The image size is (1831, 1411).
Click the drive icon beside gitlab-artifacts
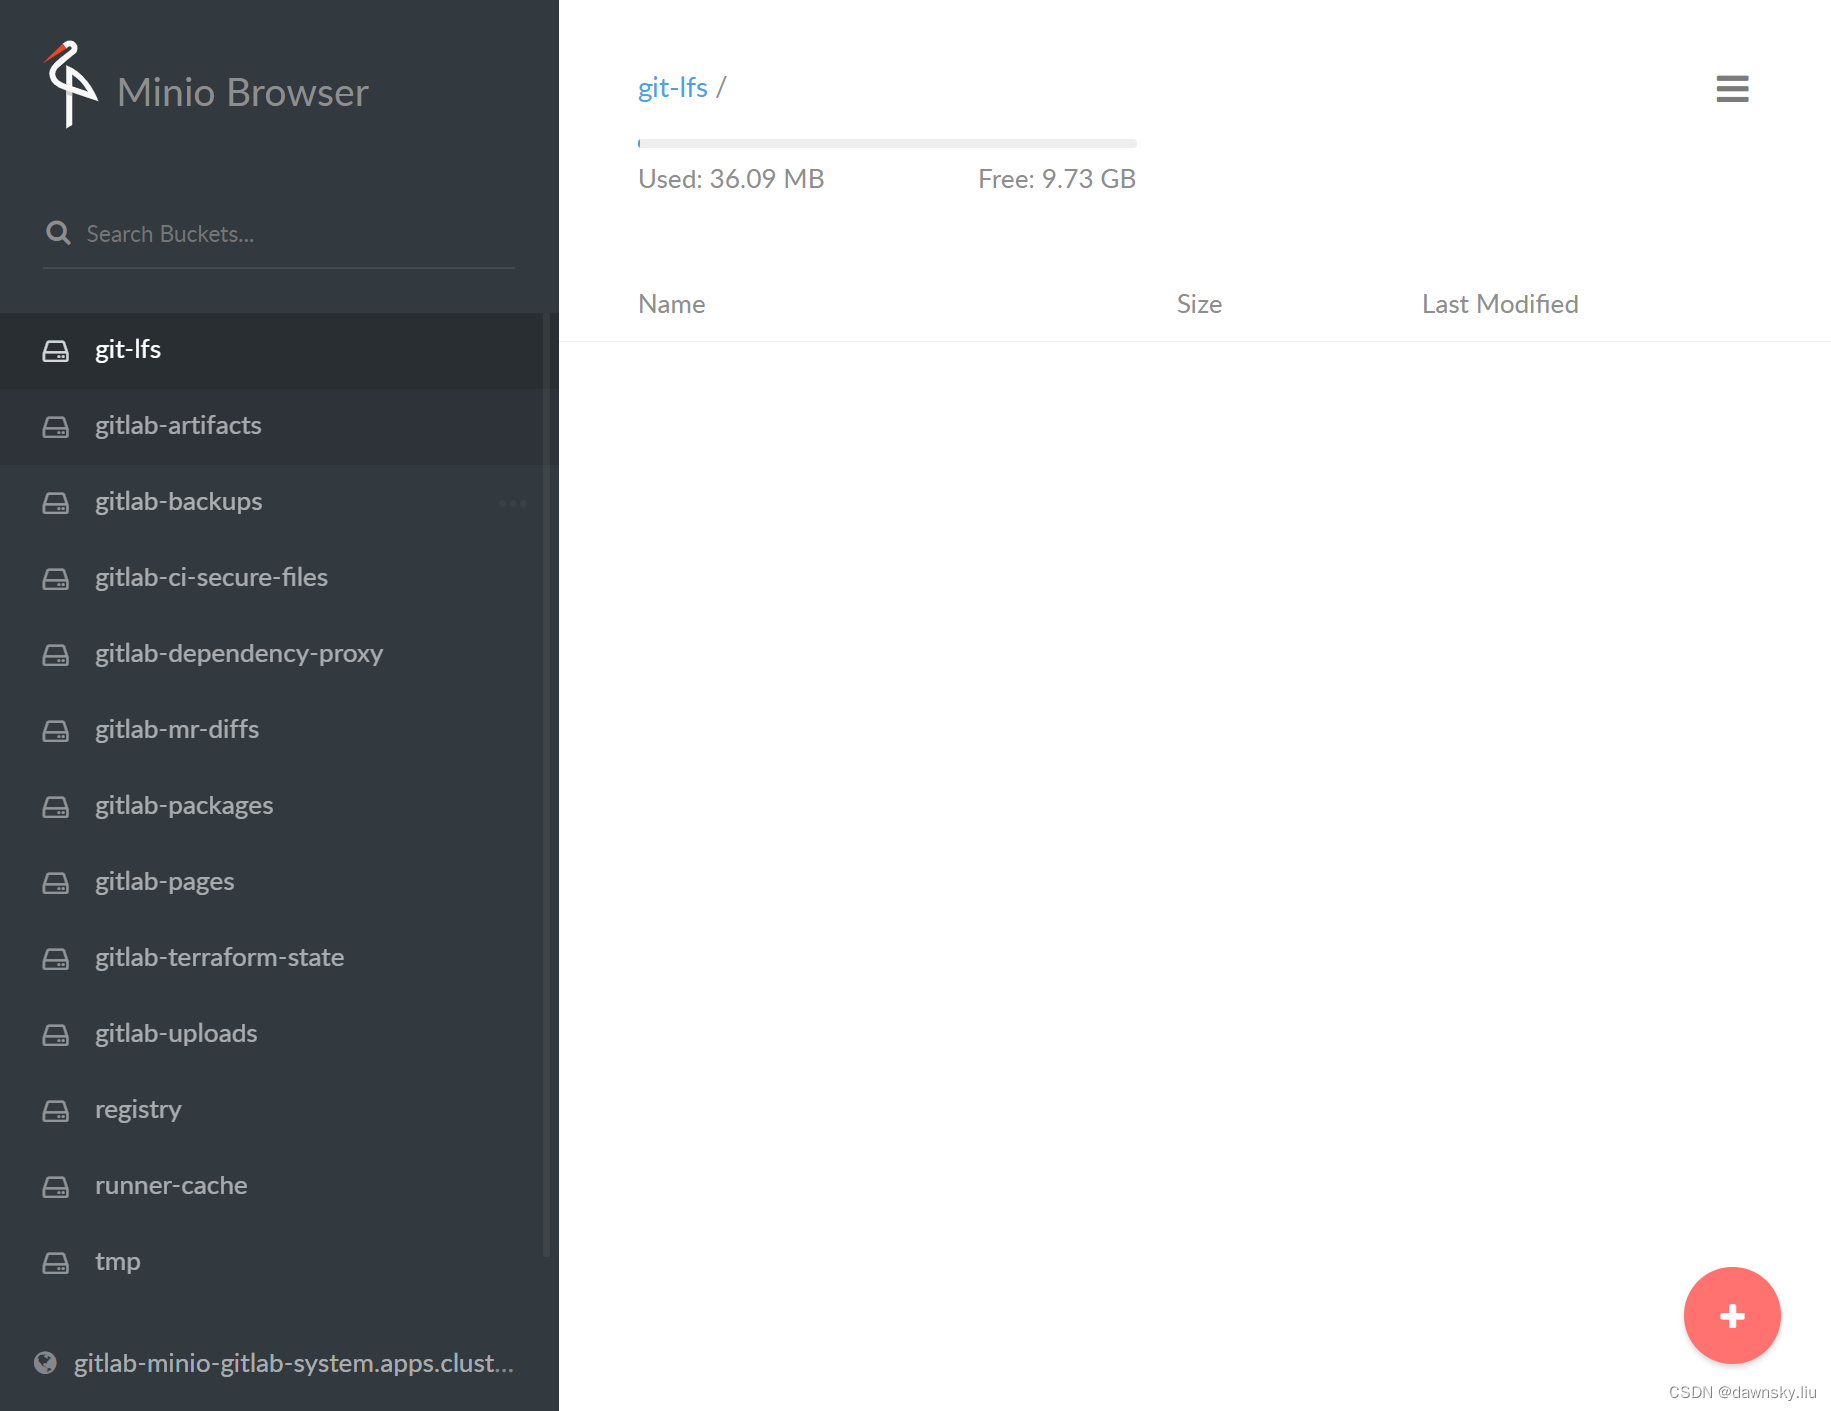click(x=56, y=427)
